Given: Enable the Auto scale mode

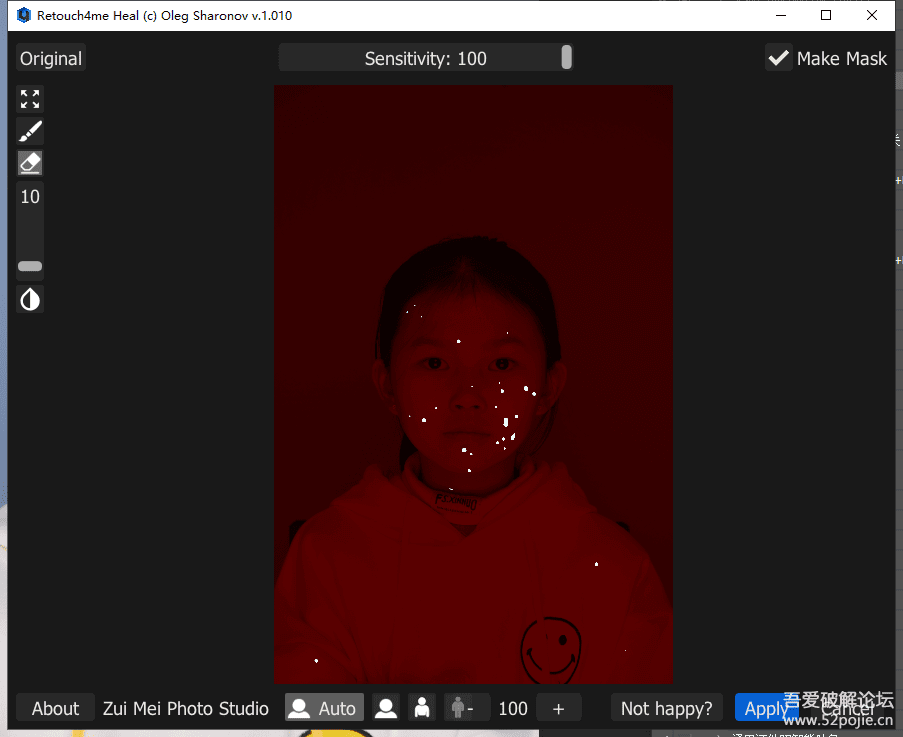Looking at the screenshot, I should 324,708.
